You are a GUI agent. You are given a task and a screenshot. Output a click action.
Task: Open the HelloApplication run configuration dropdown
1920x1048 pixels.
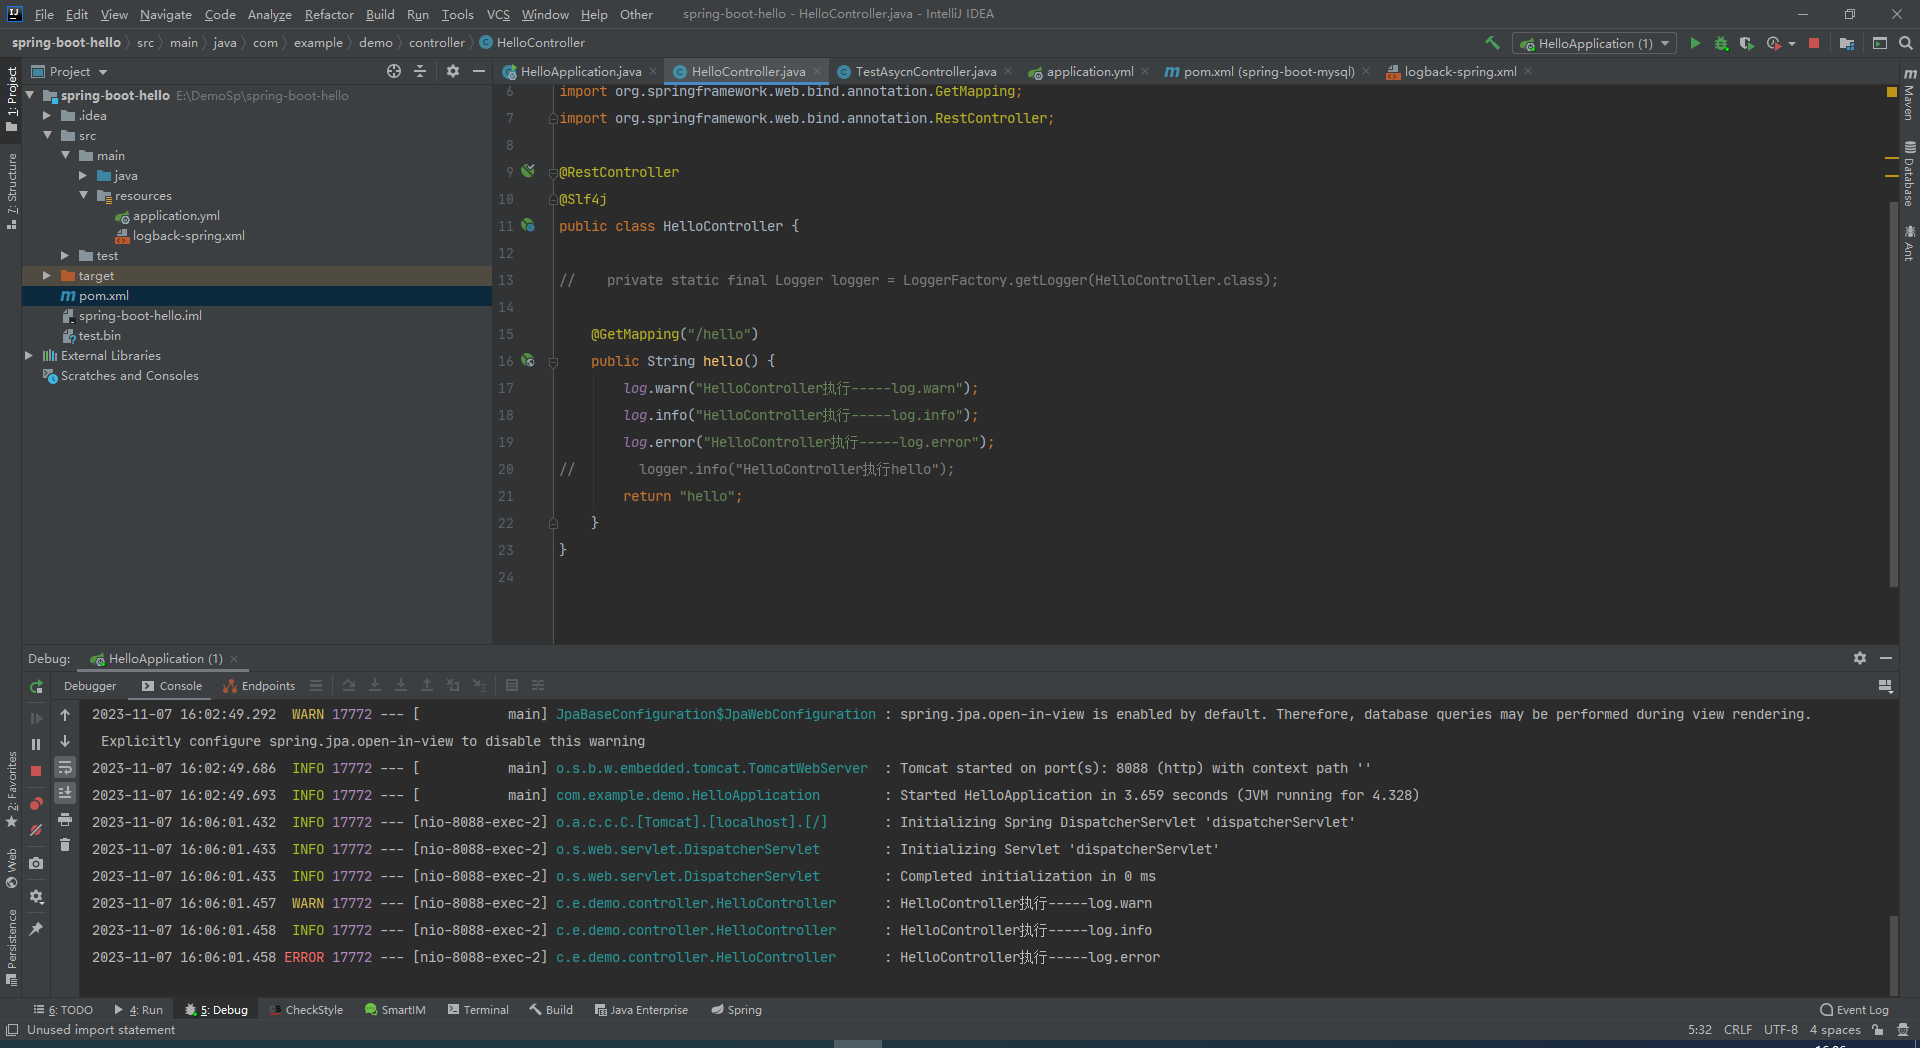[1594, 43]
